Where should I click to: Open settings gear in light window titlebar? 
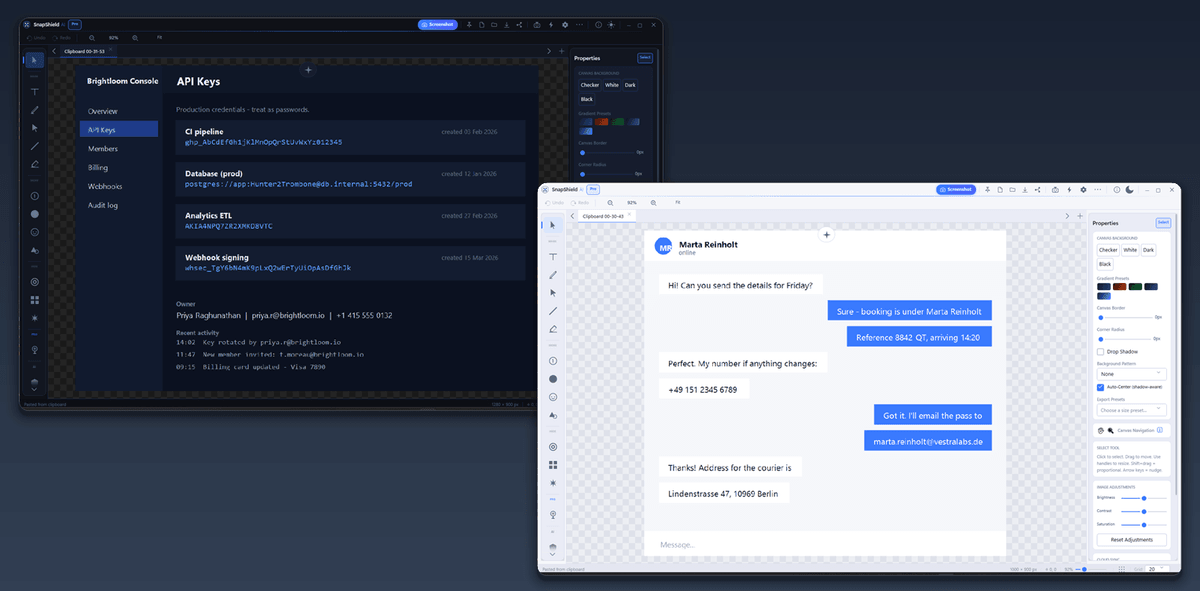coord(1083,189)
